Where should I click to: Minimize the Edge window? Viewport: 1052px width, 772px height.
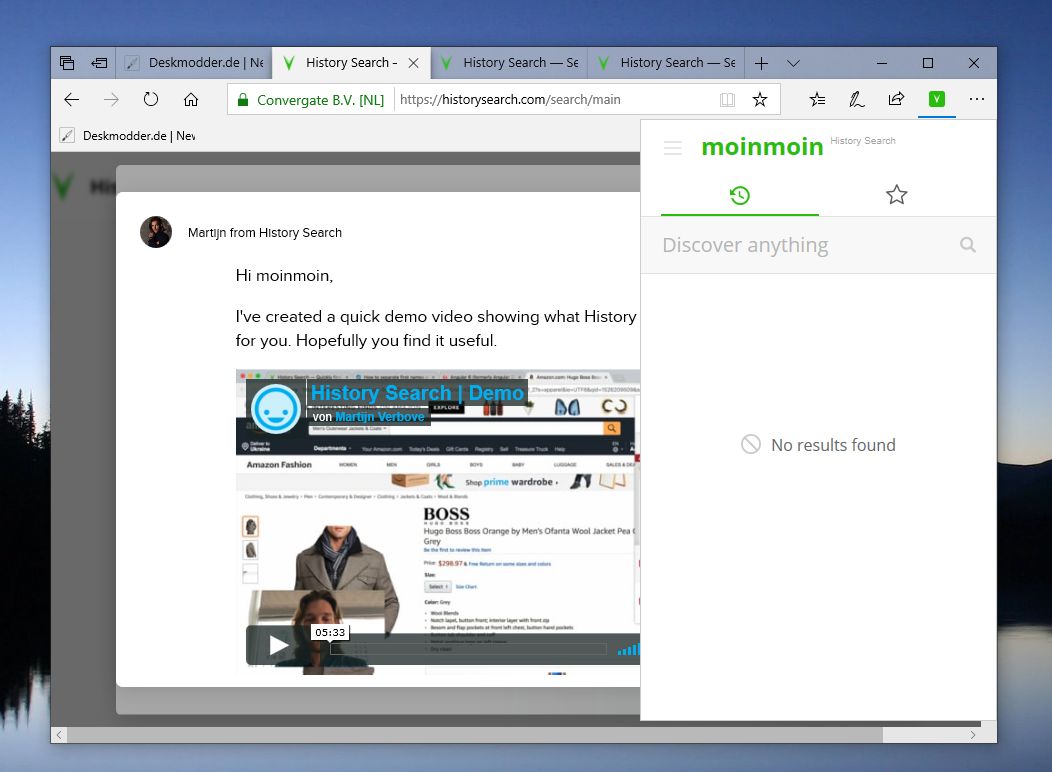882,63
